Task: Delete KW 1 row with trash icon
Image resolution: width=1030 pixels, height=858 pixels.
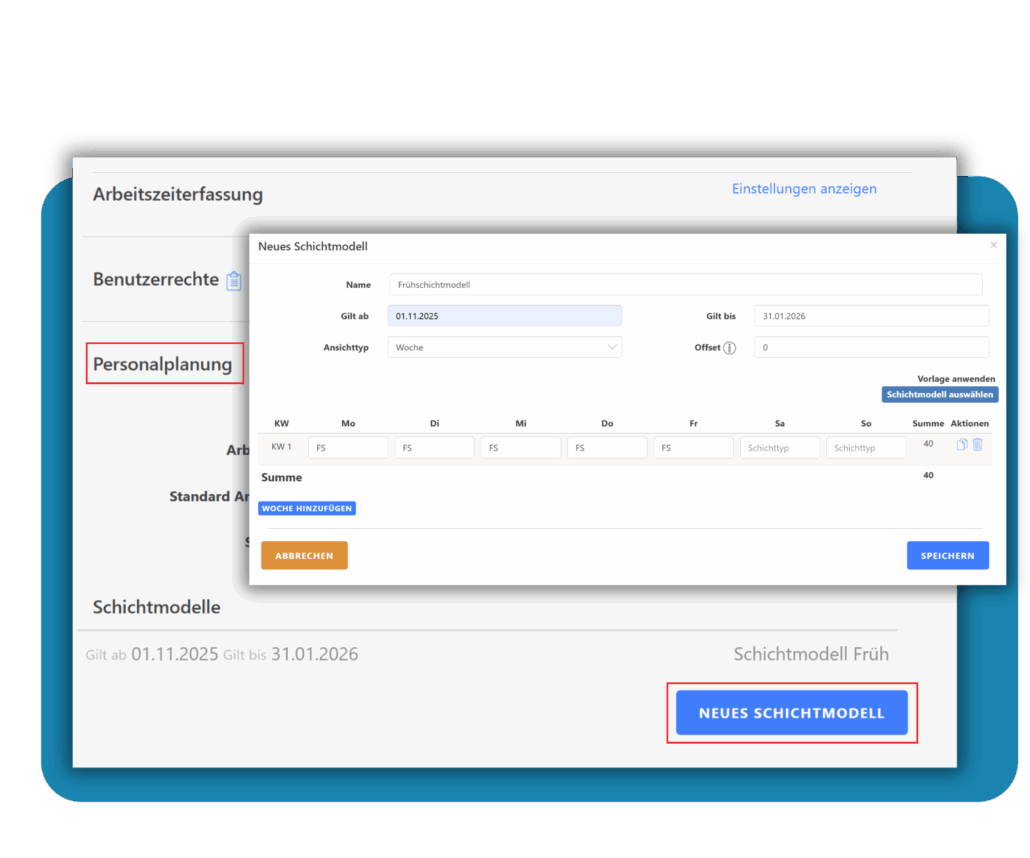Action: coord(978,445)
